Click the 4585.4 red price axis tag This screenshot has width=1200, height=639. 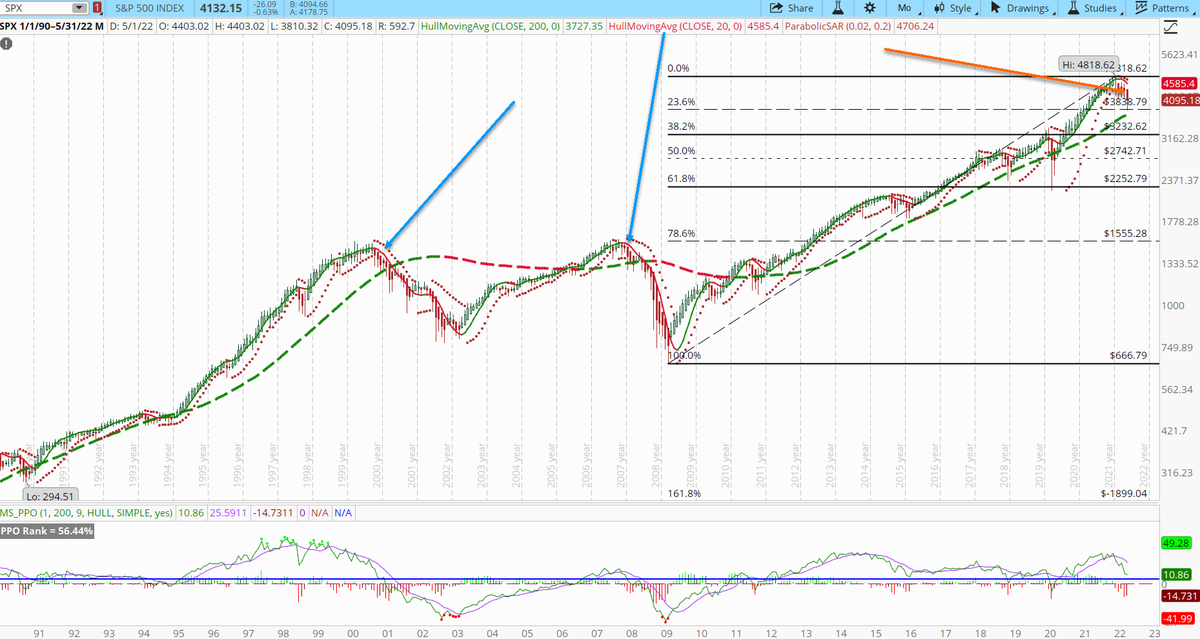[1179, 84]
